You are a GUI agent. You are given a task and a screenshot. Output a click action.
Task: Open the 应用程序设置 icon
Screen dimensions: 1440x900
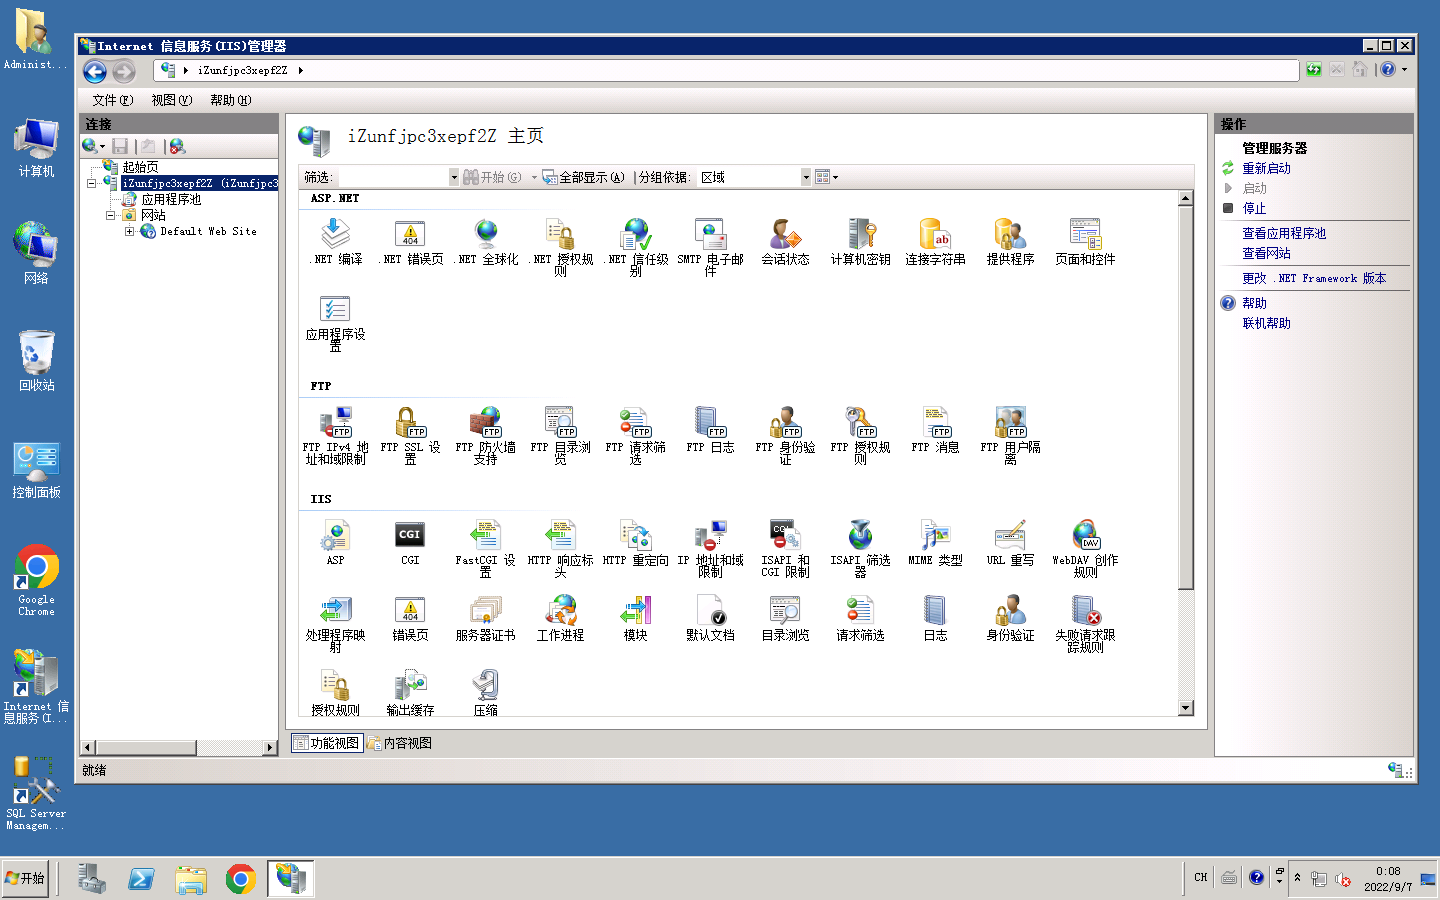click(x=335, y=322)
